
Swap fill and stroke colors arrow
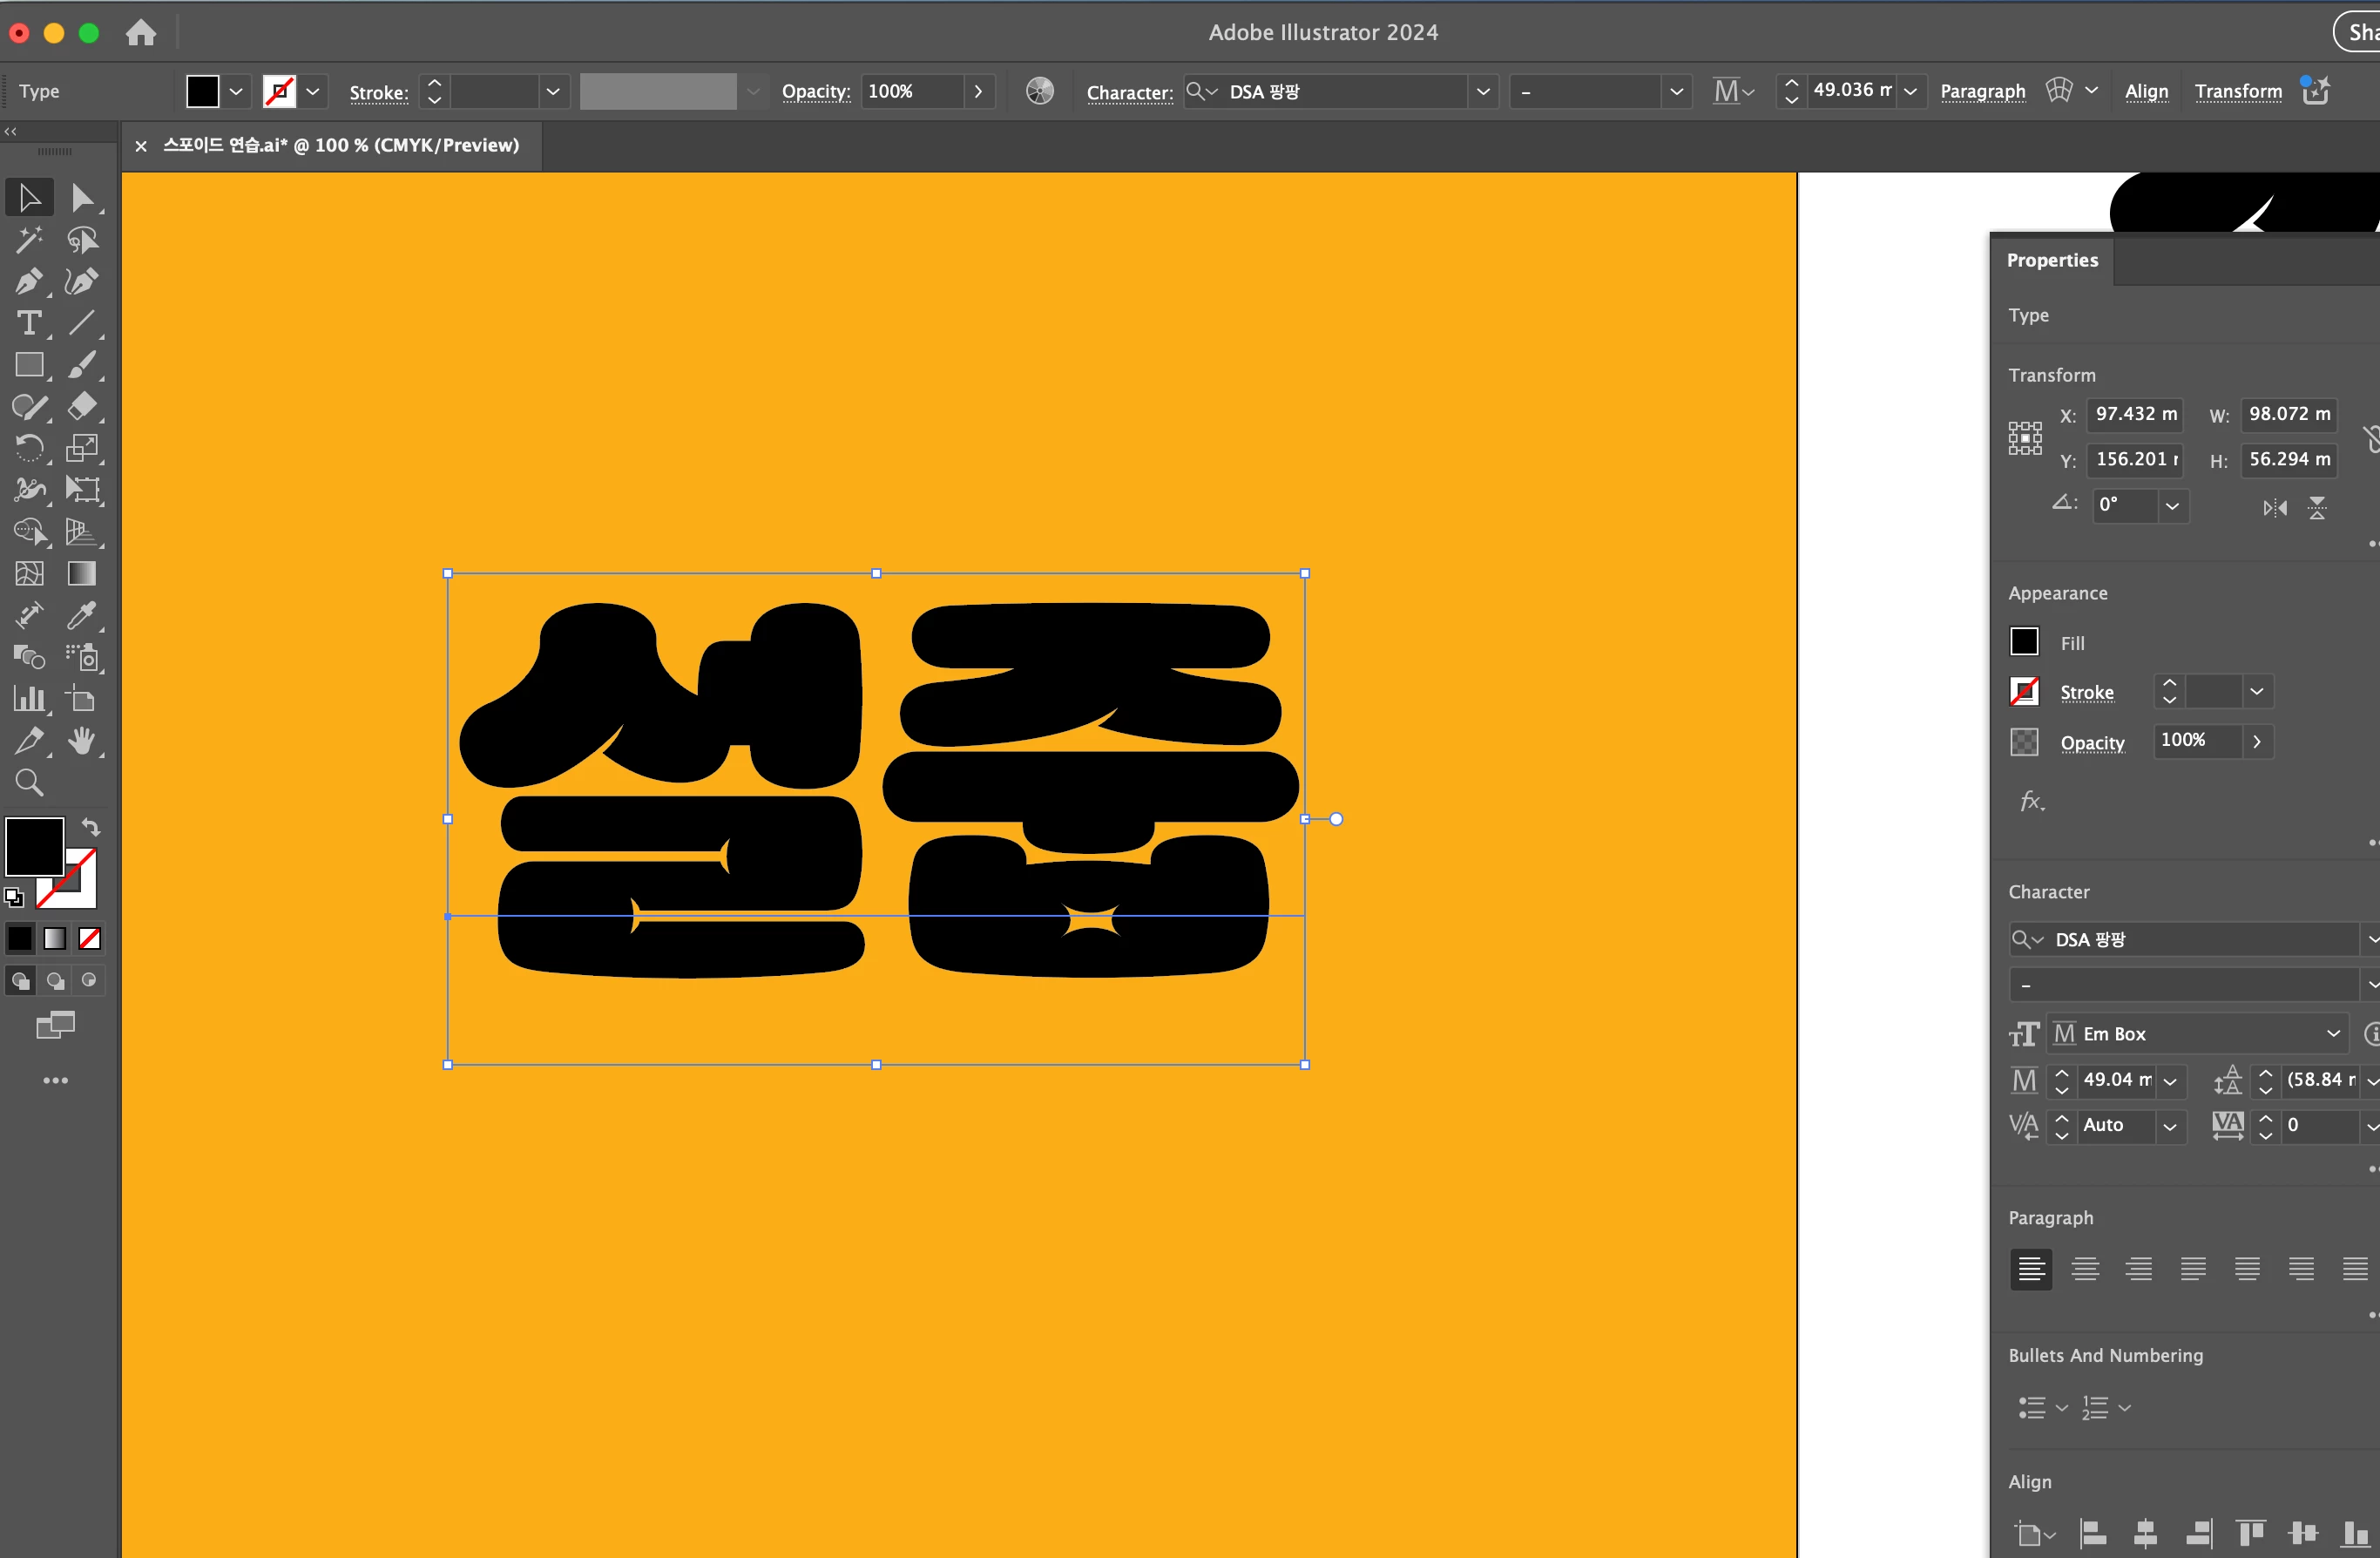click(91, 827)
